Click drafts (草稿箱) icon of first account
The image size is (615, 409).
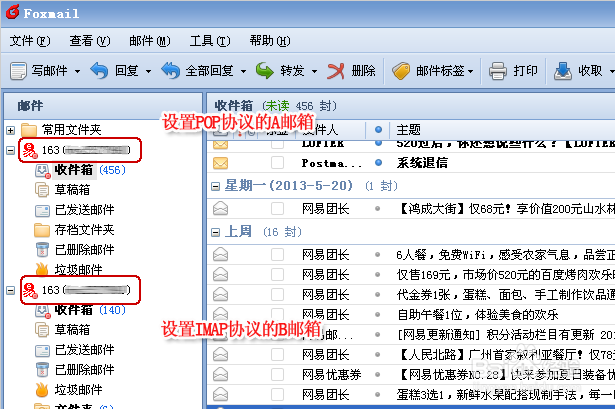pyautogui.click(x=42, y=190)
